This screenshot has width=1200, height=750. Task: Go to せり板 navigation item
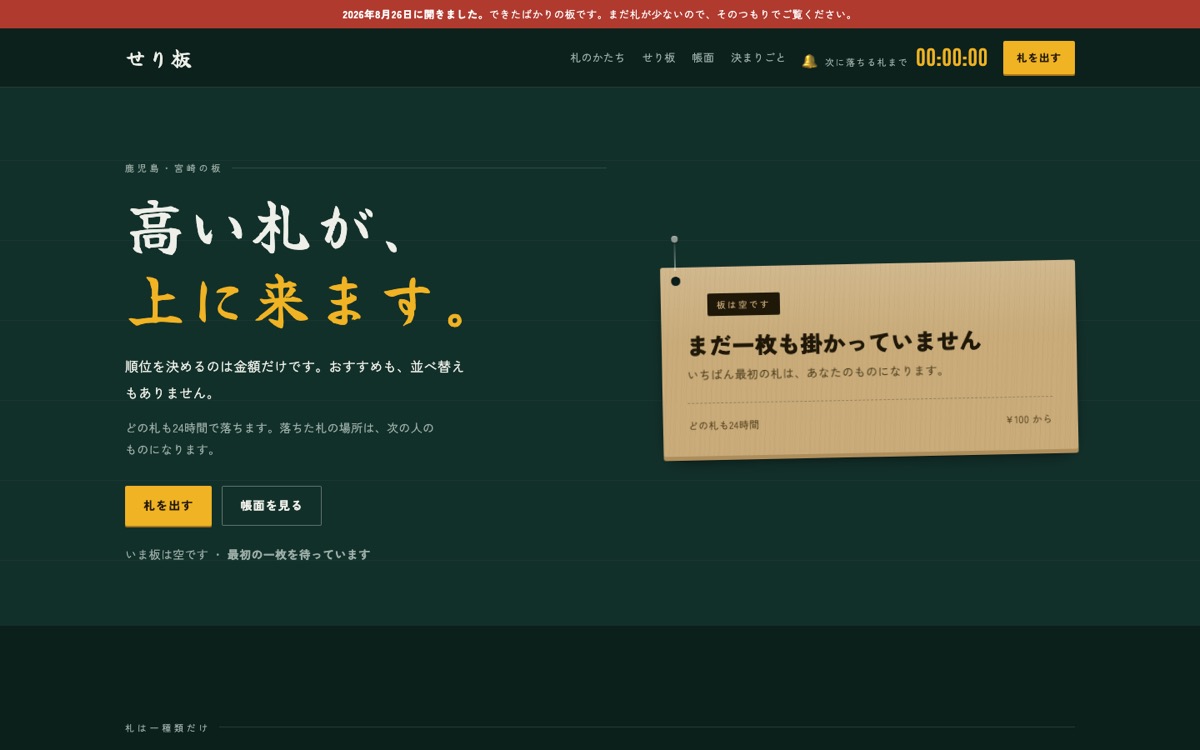659,58
